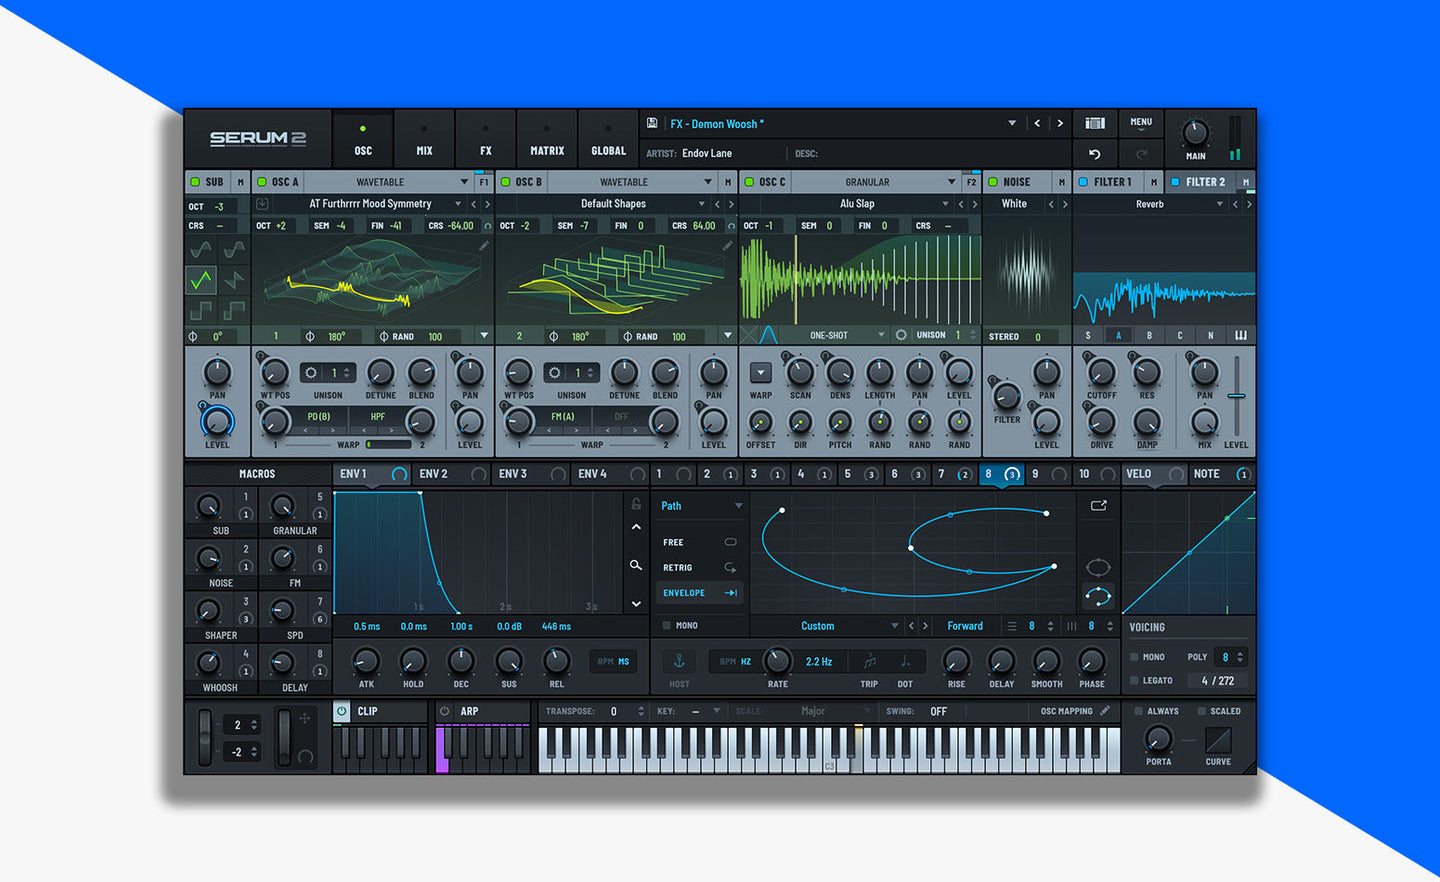
Task: Go to the MATRIX tab
Action: click(547, 139)
